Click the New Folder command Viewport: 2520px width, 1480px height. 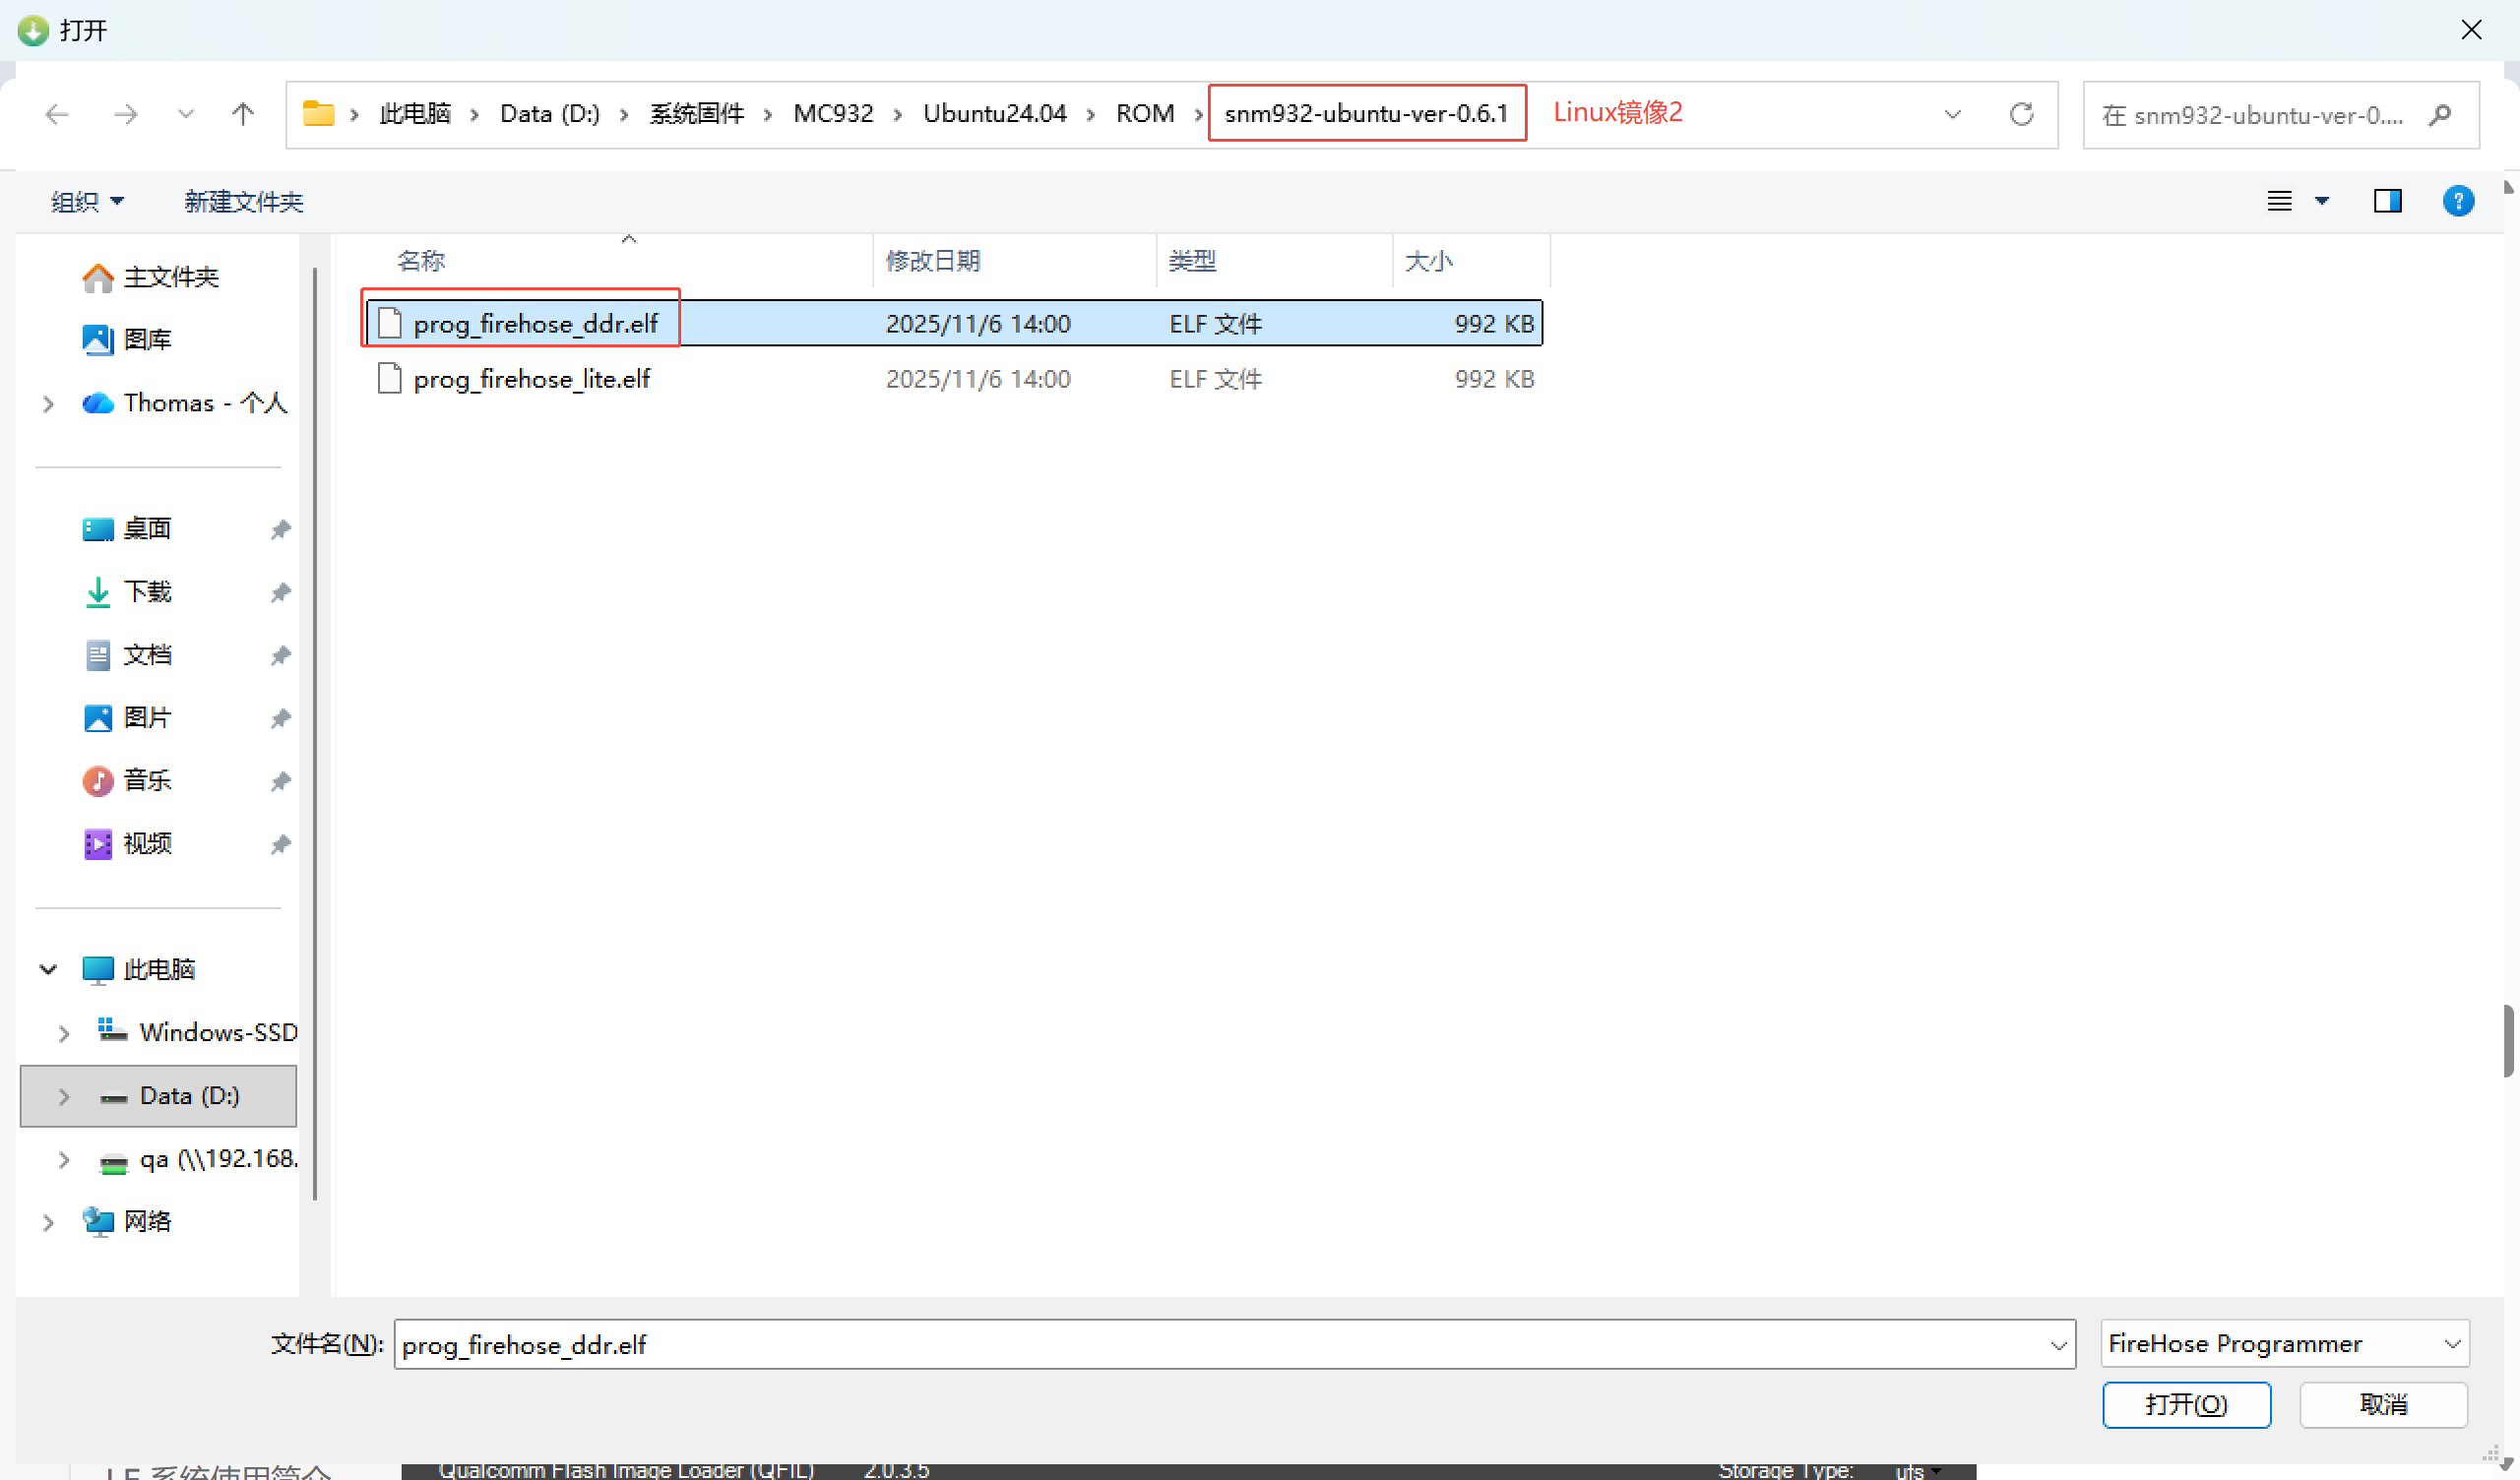pyautogui.click(x=243, y=202)
